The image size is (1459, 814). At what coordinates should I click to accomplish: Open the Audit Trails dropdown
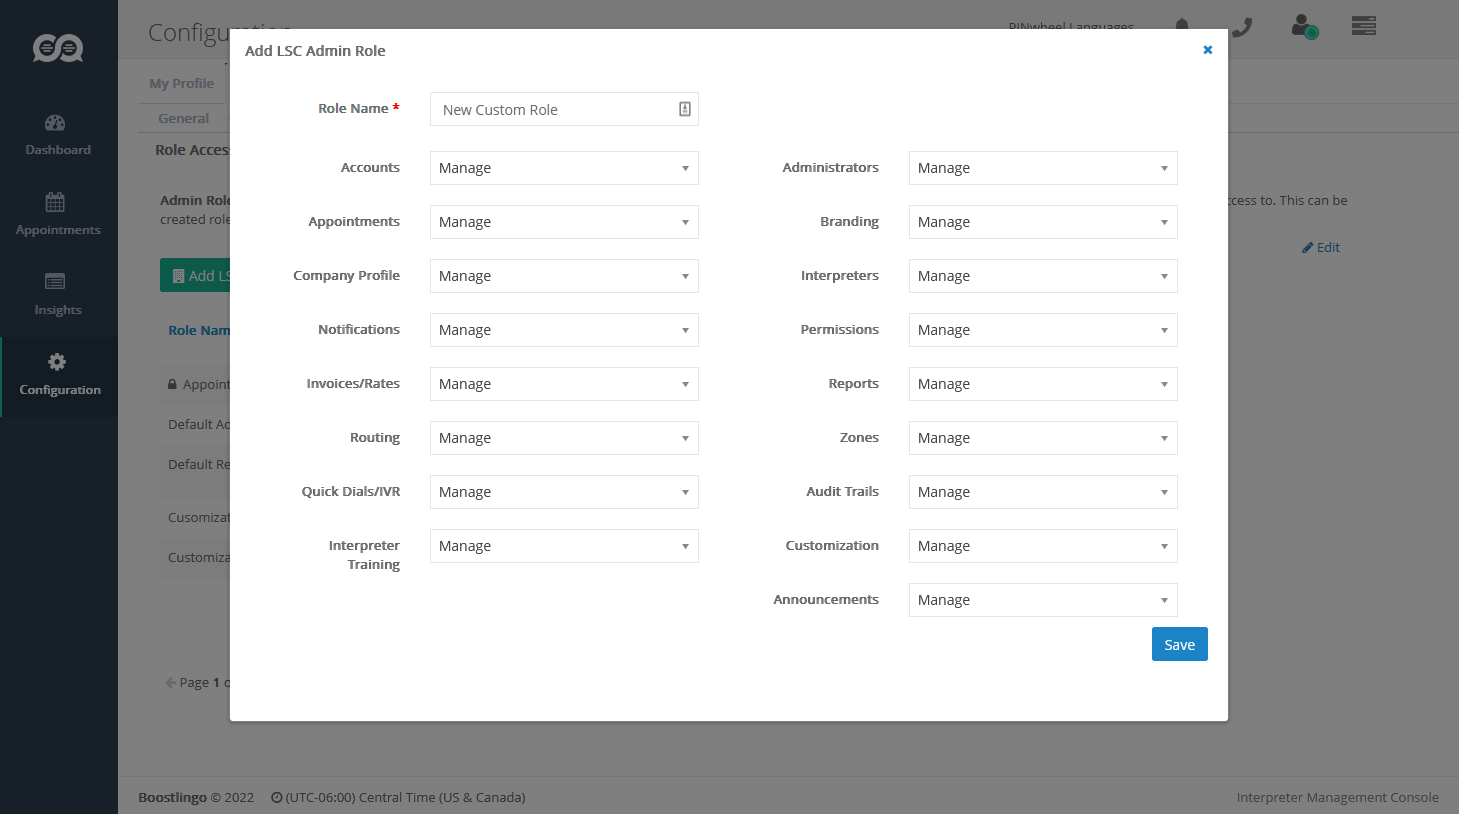tap(1042, 492)
